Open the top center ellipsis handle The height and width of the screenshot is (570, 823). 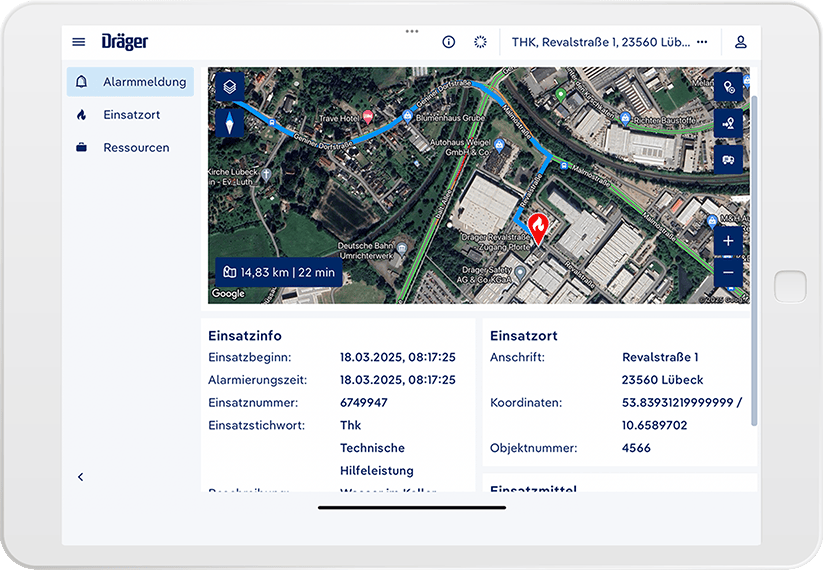pos(412,31)
